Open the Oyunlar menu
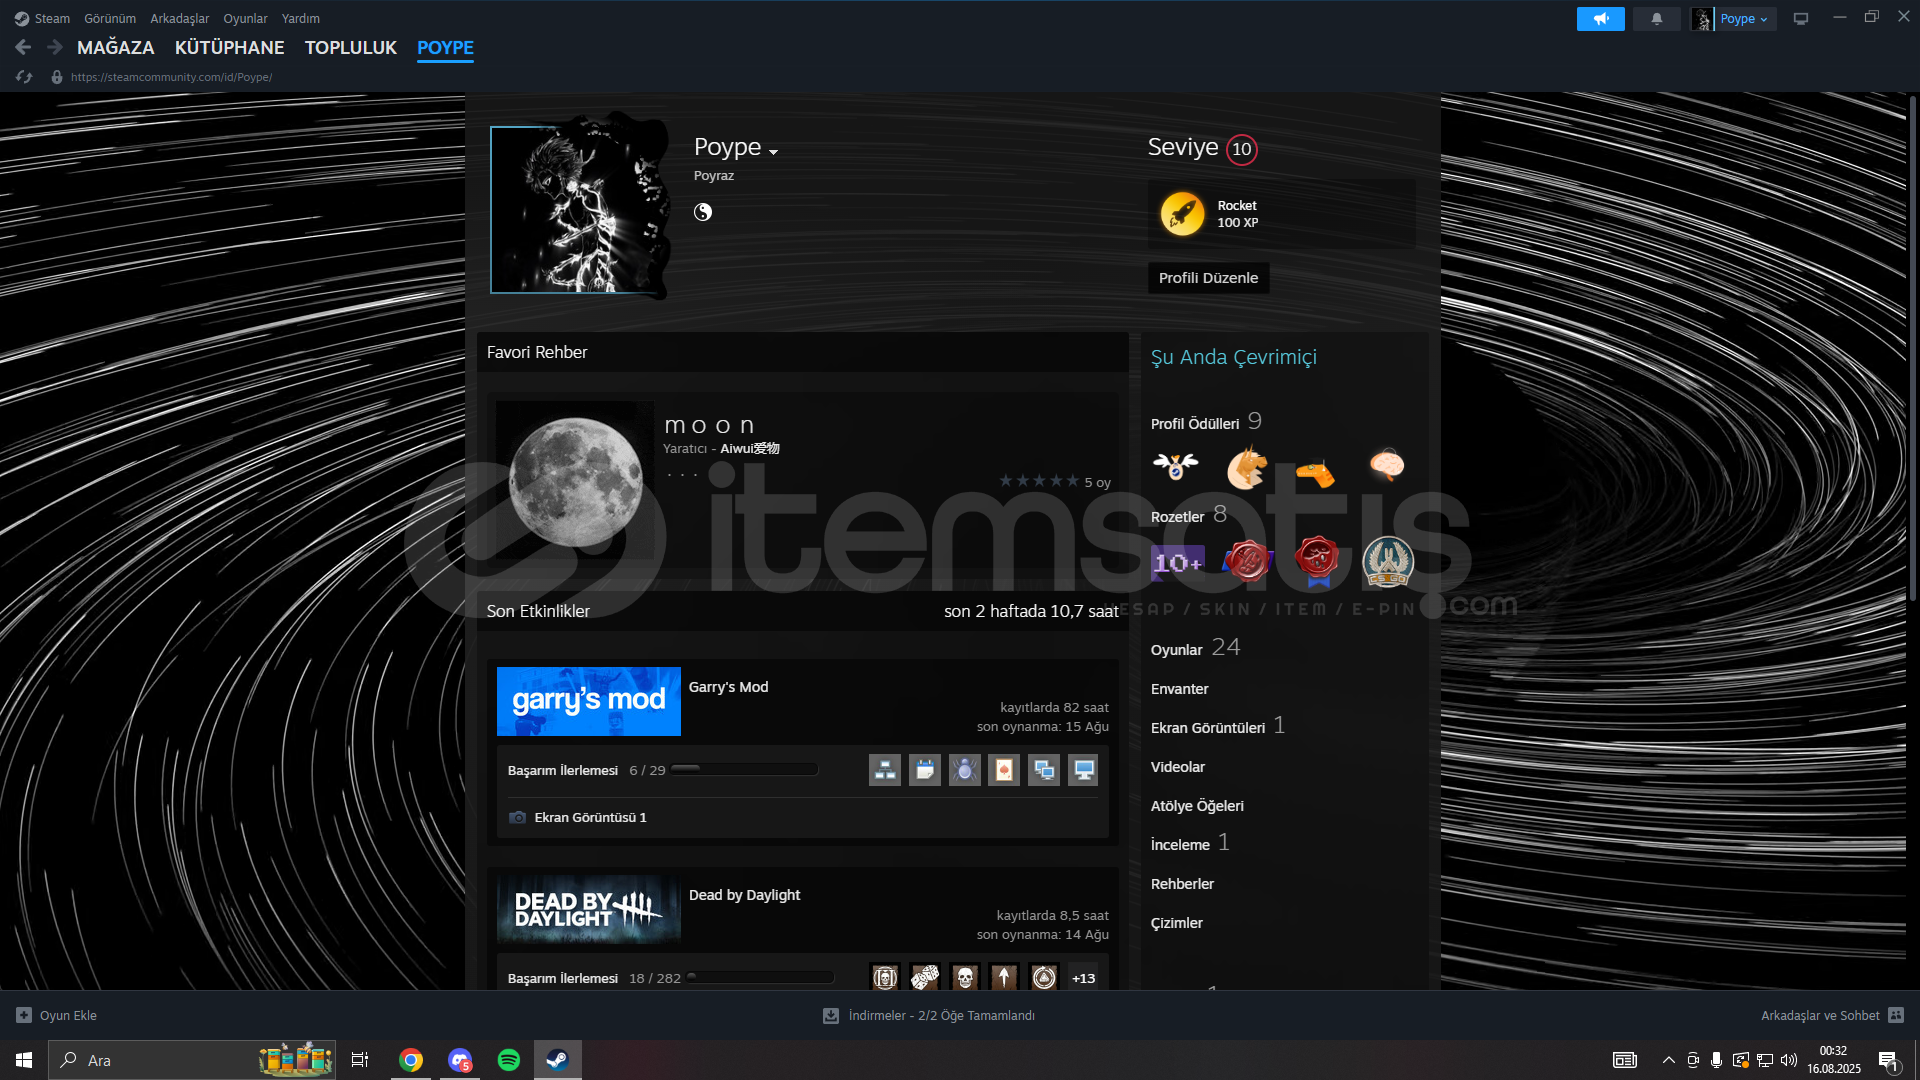Viewport: 1920px width, 1080px height. point(245,18)
